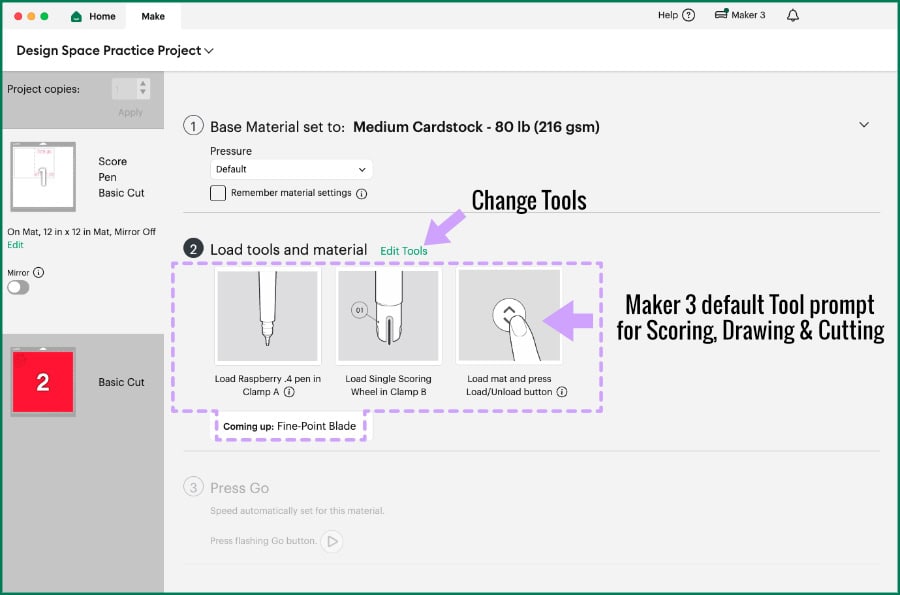This screenshot has height=595, width=900.
Task: Click the pen loading illustration
Action: click(267, 316)
